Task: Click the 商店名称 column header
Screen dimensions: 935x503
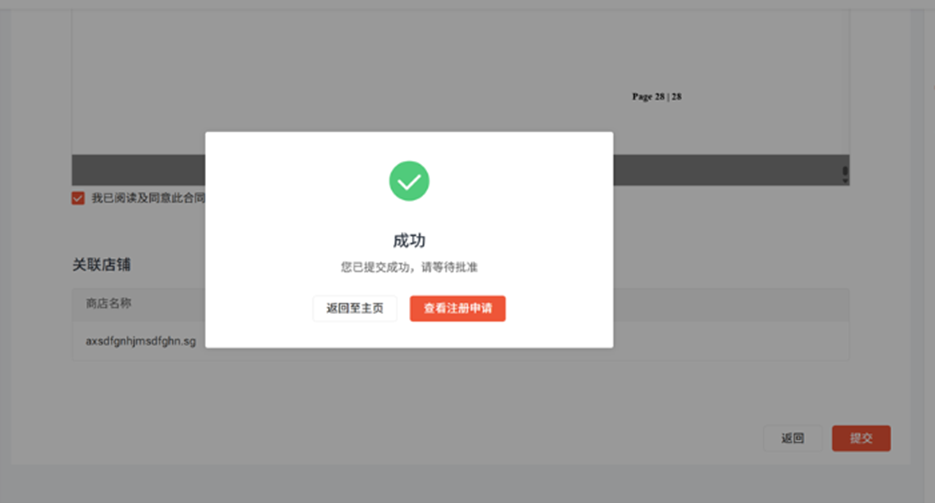Action: pyautogui.click(x=109, y=304)
